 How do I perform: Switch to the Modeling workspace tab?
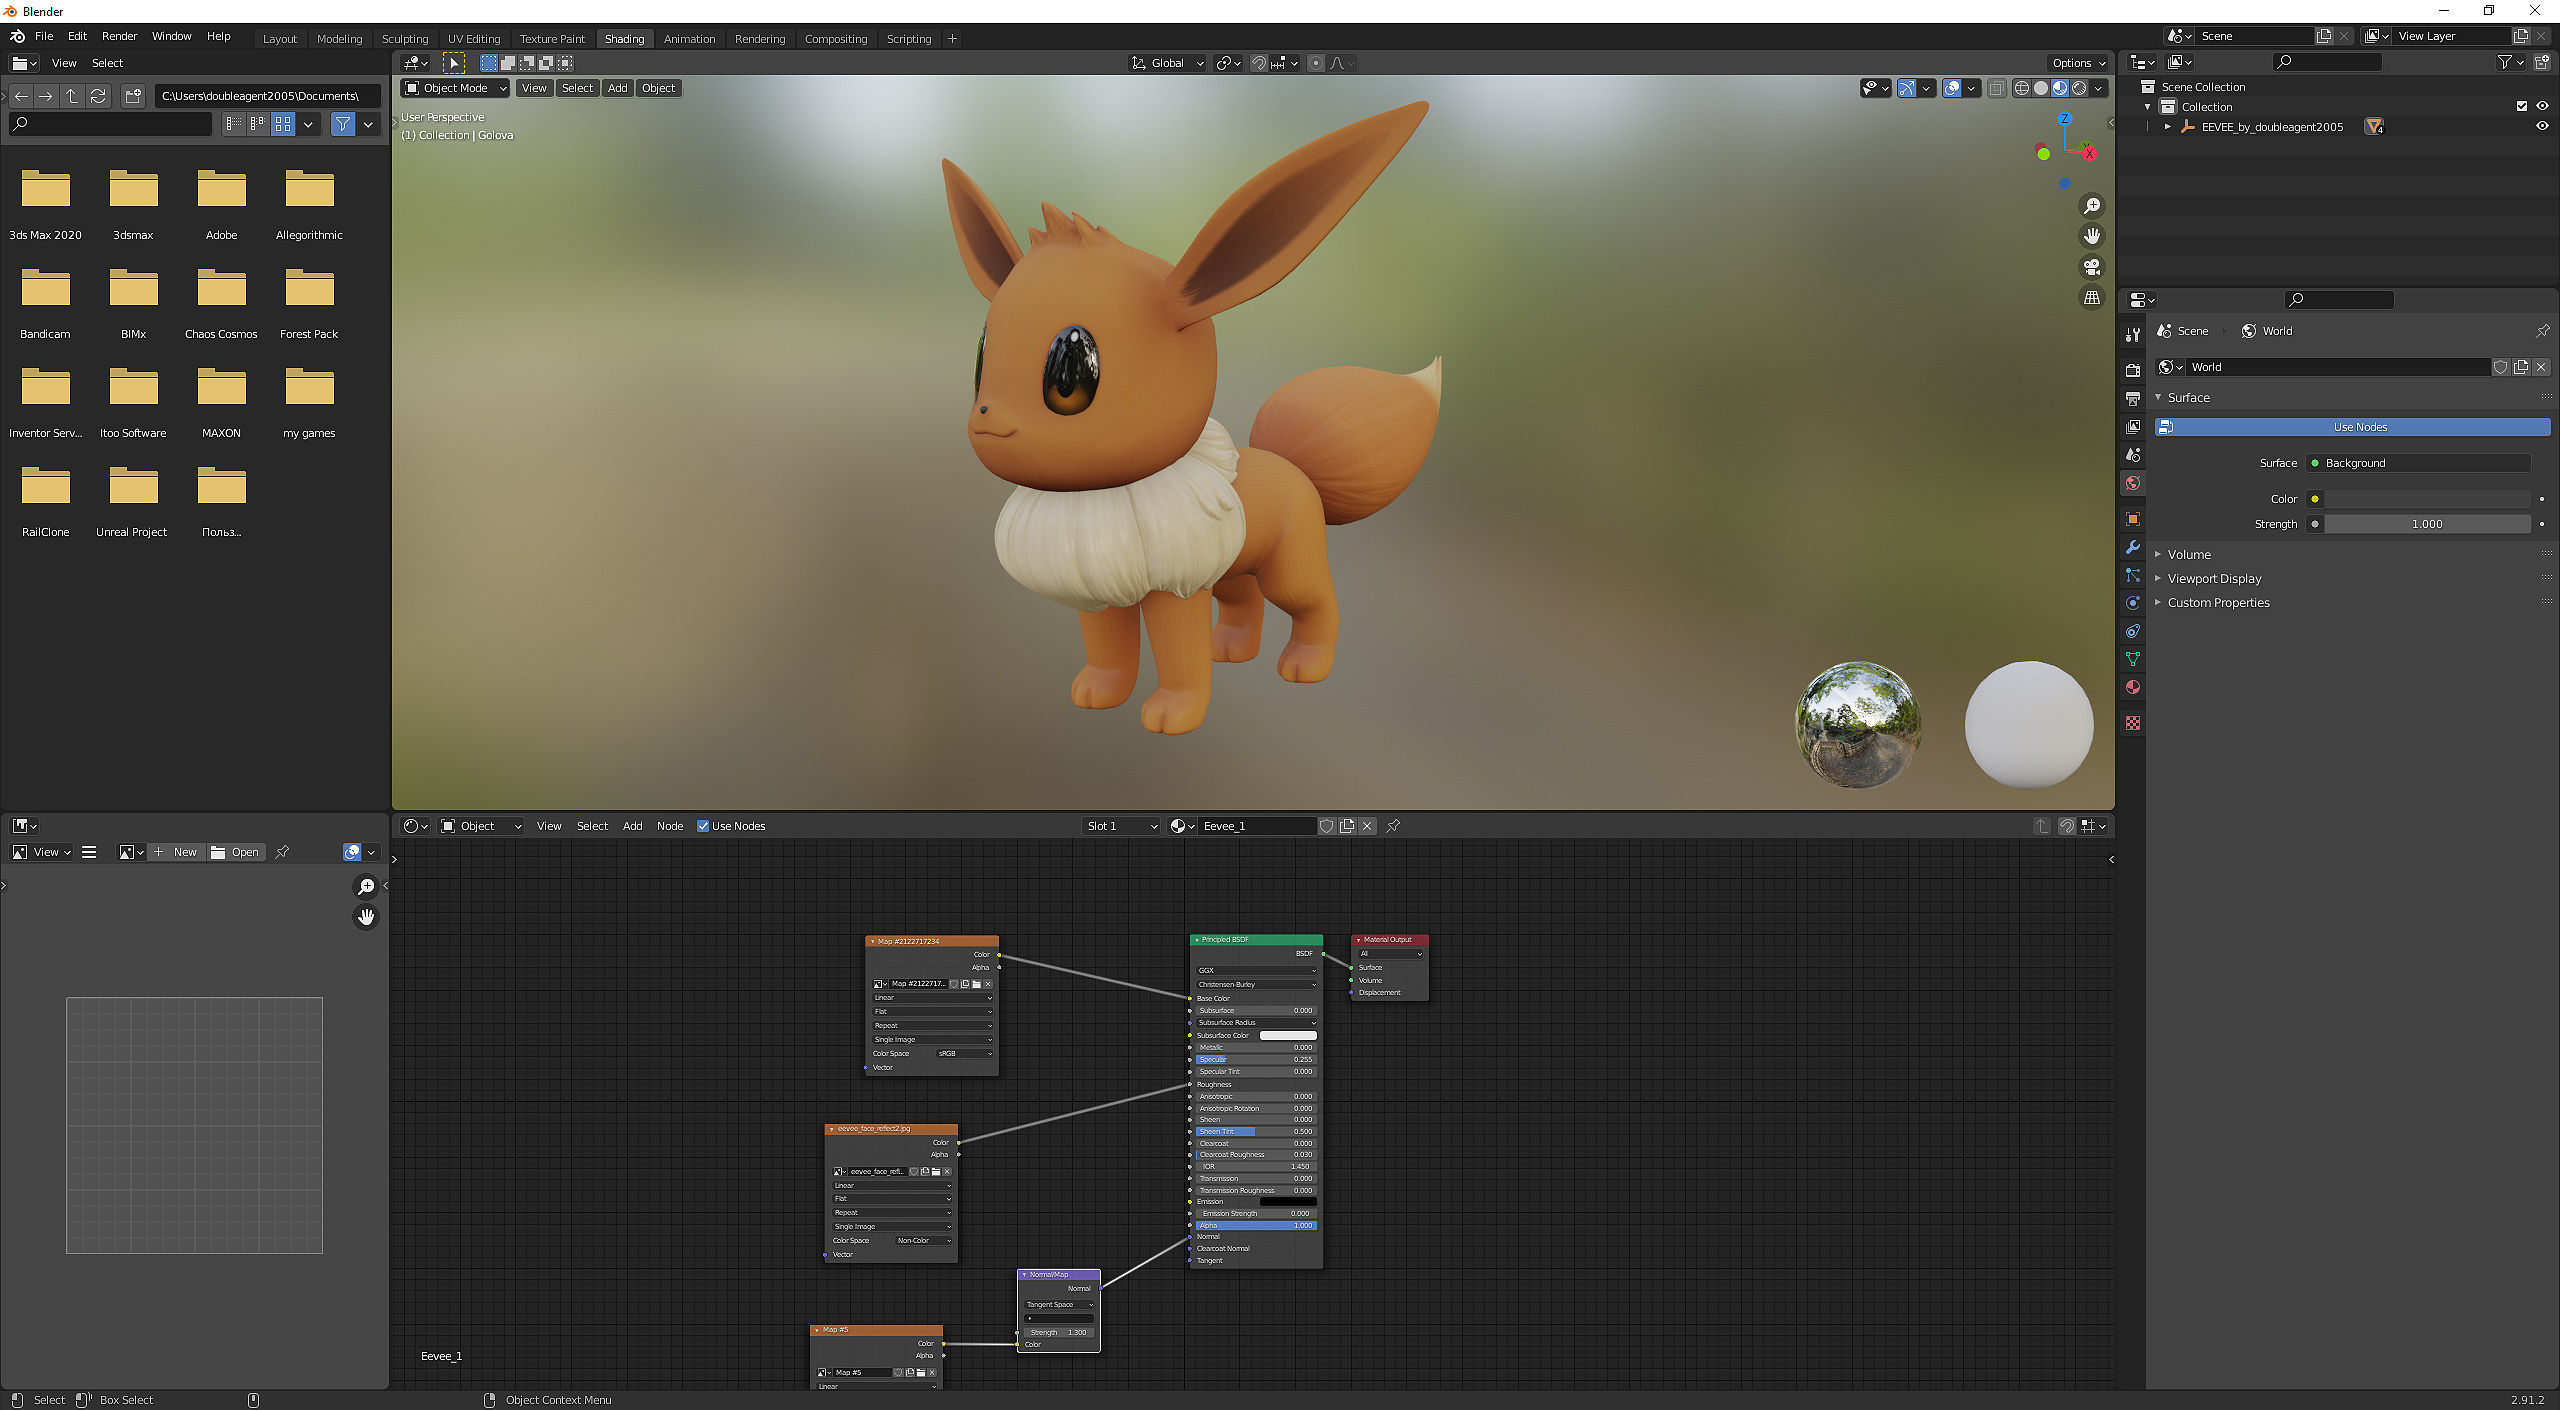tap(339, 39)
